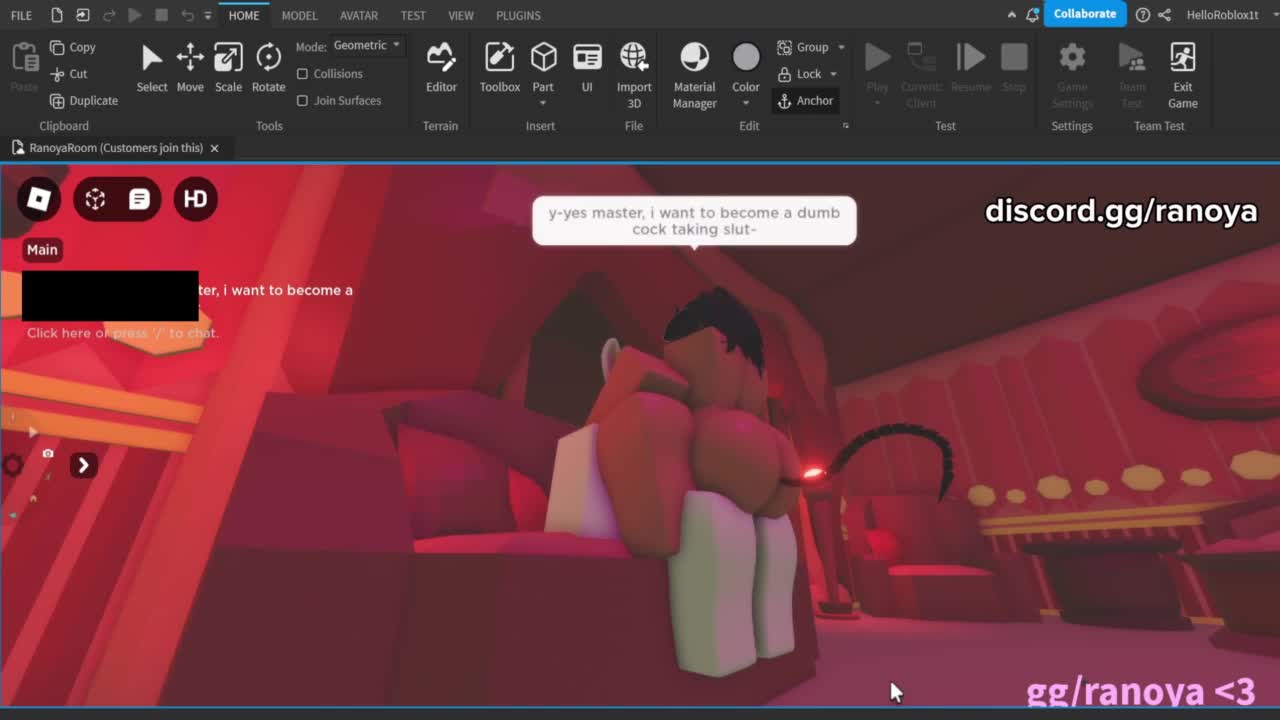Click the Current Client button
Screen dimensions: 1280x720
point(921,75)
